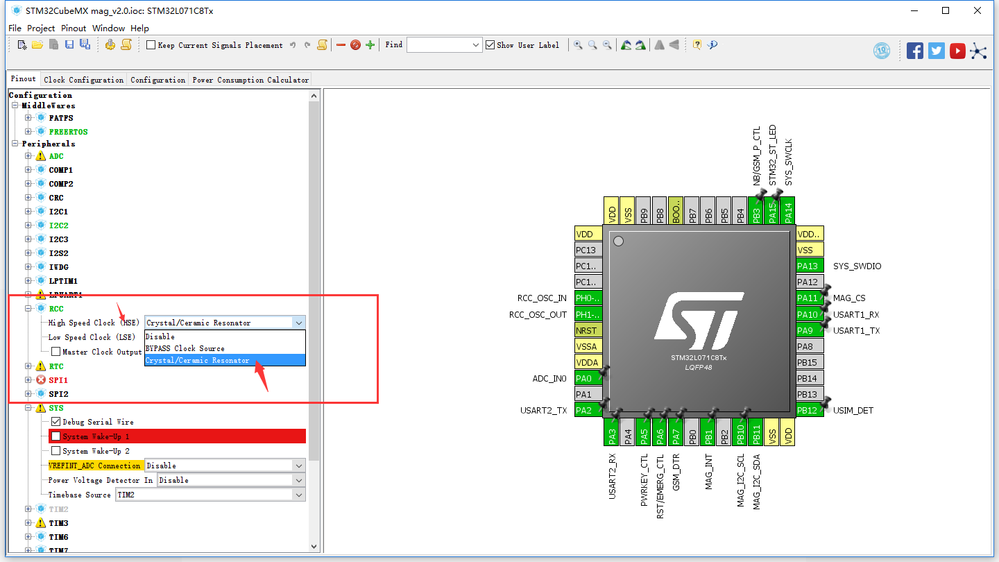The height and width of the screenshot is (562, 999).
Task: Open a project with the folder icon
Action: 38,45
